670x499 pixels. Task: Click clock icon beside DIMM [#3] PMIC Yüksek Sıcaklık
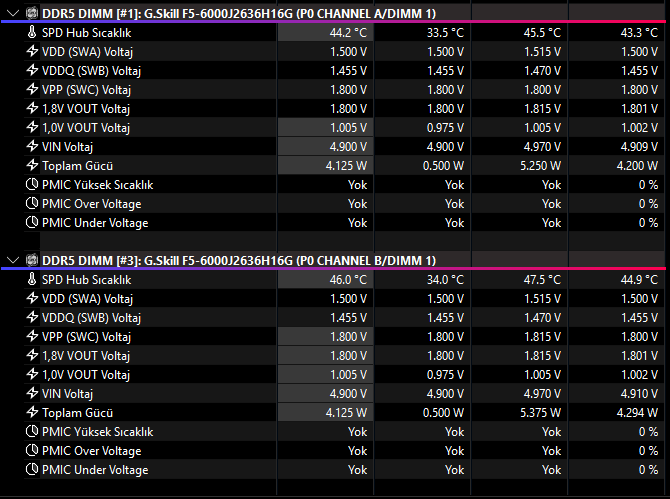pos(32,431)
